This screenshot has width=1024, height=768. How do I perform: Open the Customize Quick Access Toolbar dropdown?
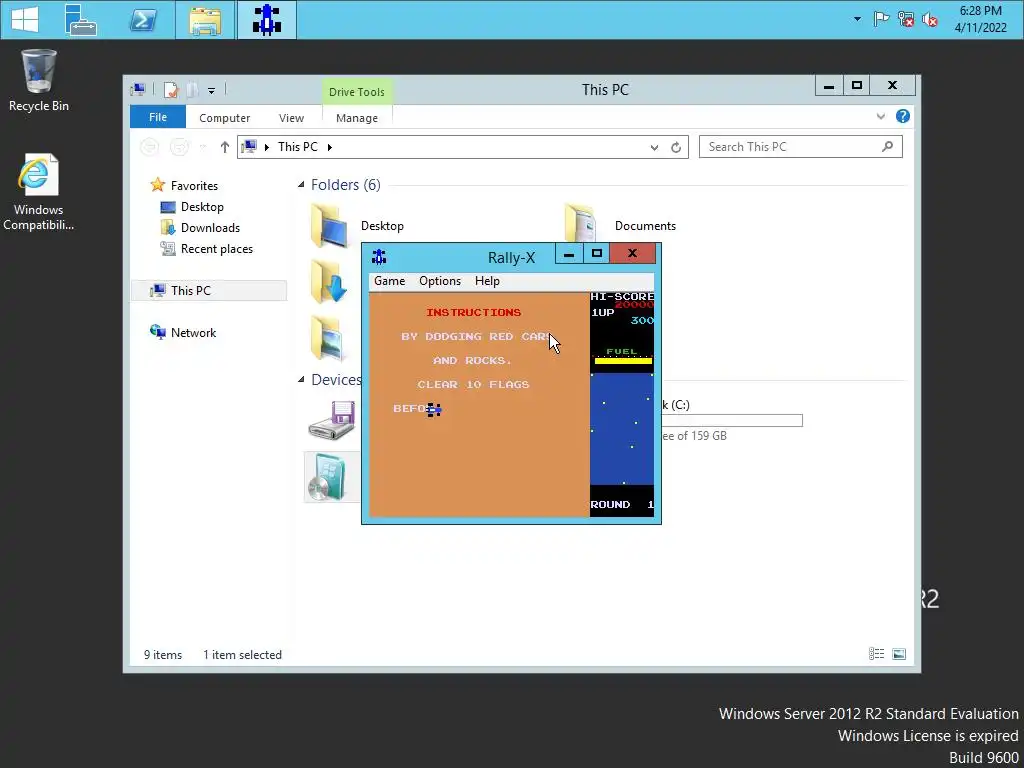(x=212, y=91)
